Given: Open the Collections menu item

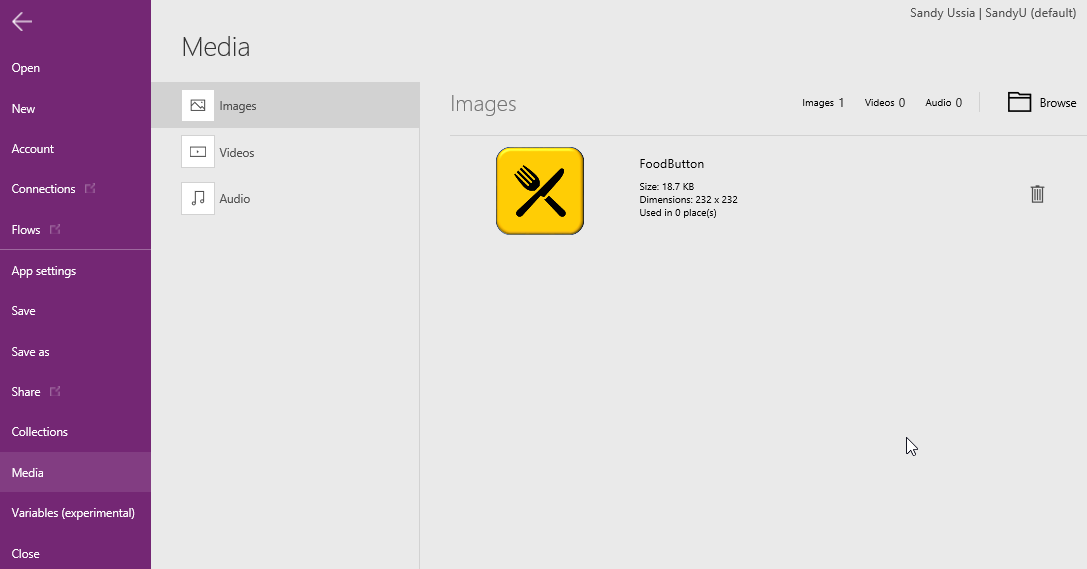Looking at the screenshot, I should [x=40, y=432].
